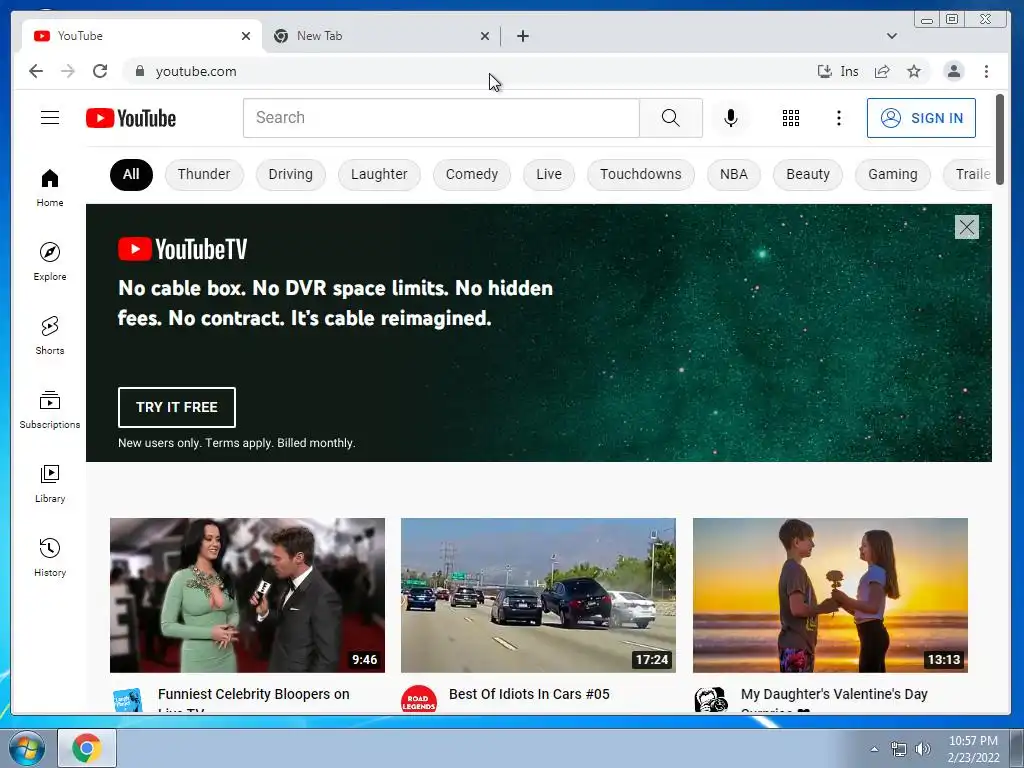Viewport: 1024px width, 768px height.
Task: Click the share page icon
Action: pos(882,71)
